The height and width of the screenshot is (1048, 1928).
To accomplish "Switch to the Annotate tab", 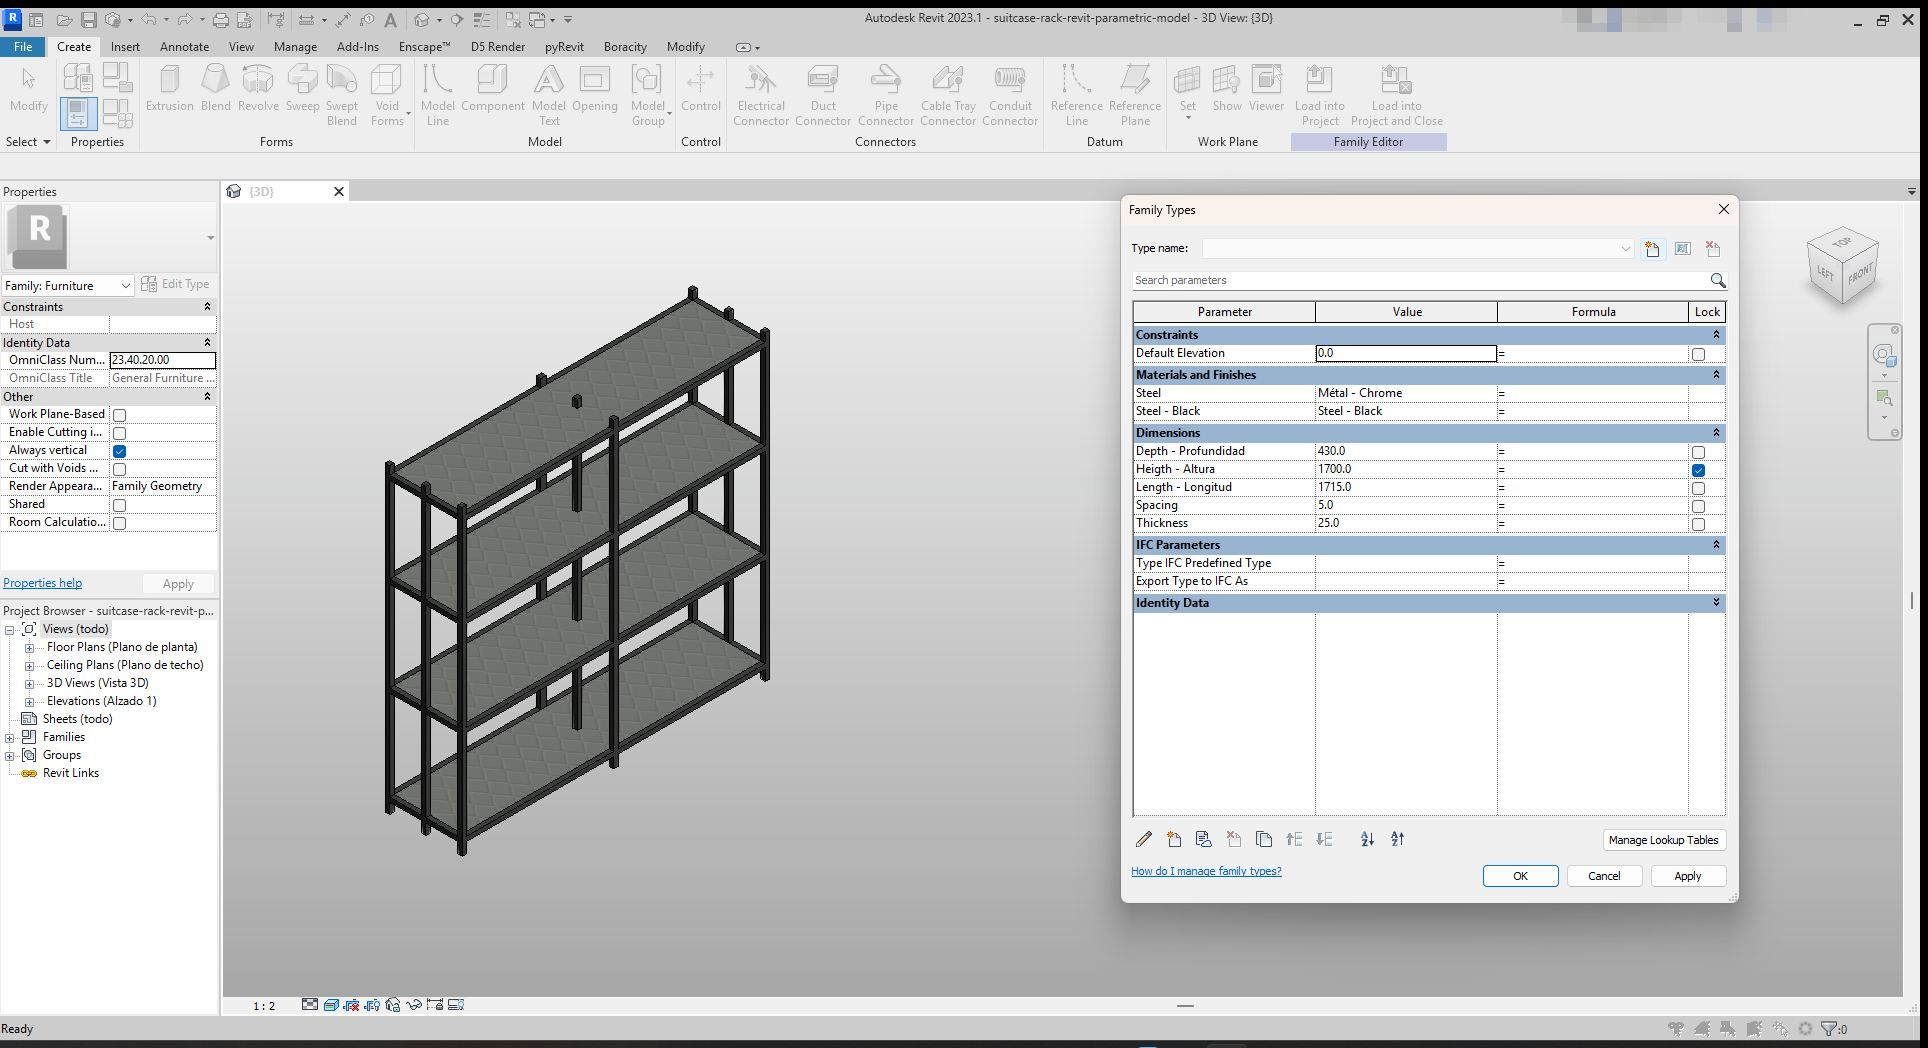I will point(185,47).
